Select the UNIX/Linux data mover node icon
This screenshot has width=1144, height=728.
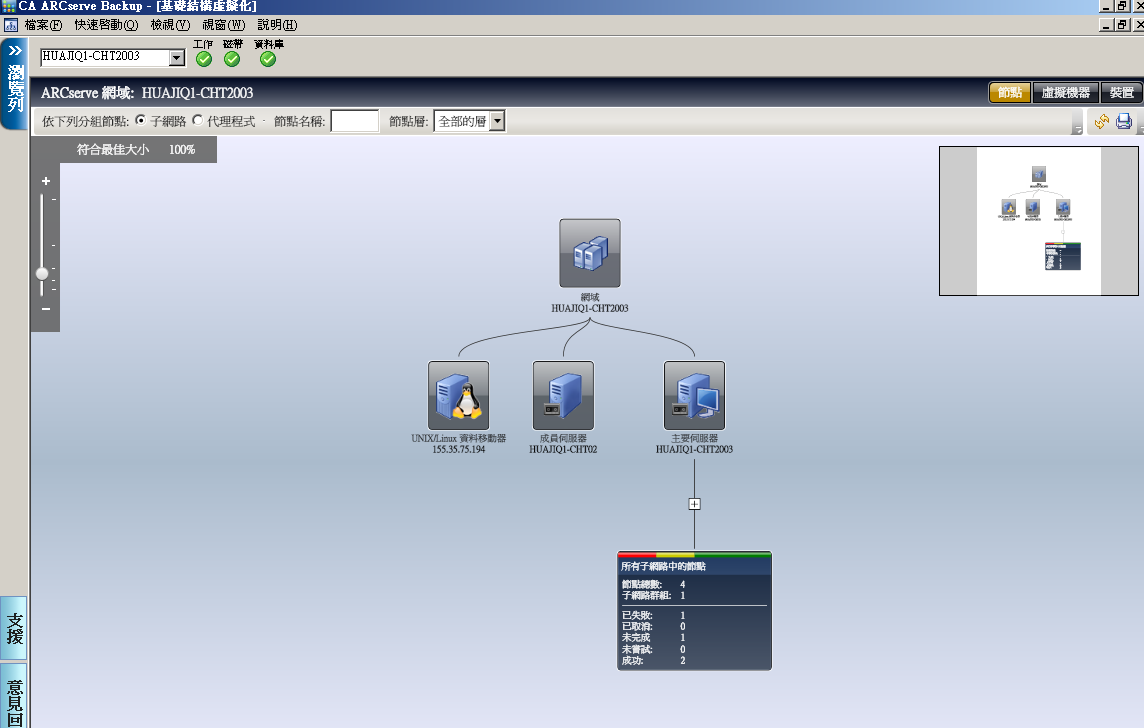458,395
